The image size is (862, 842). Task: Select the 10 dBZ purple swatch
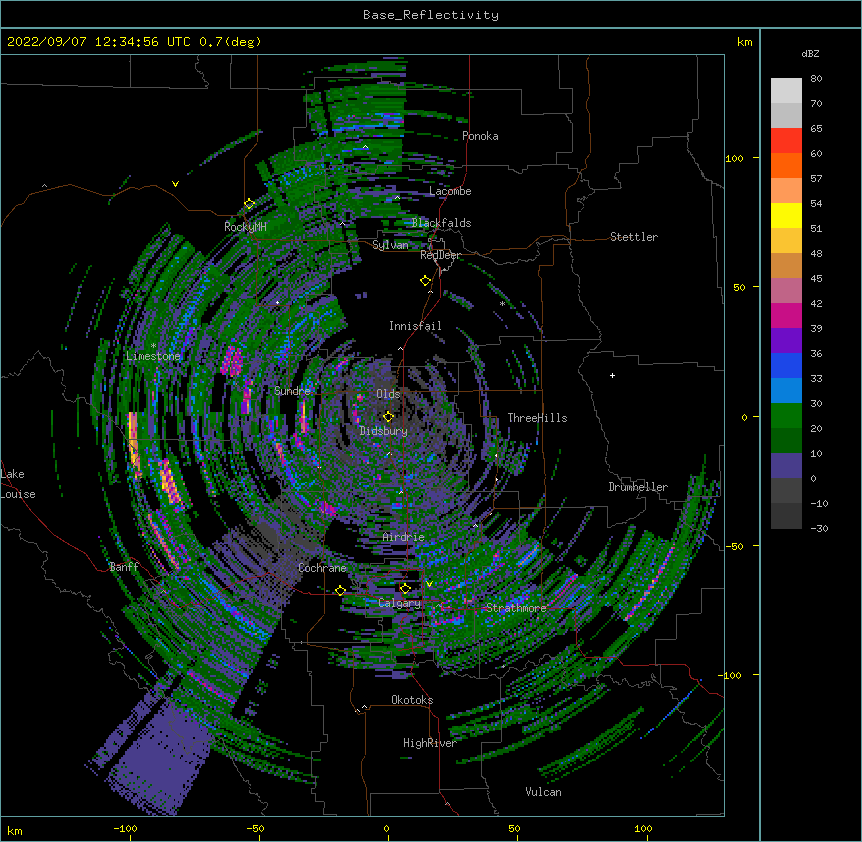pos(786,466)
